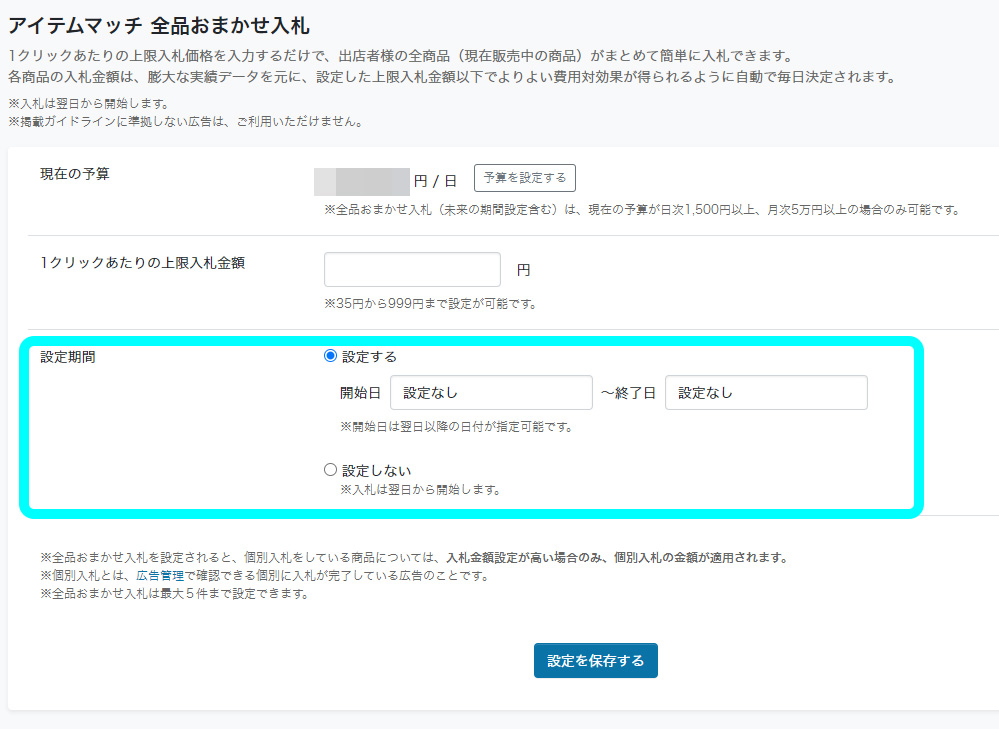The width and height of the screenshot is (999, 729).
Task: Click the ～終了日 label beside end field
Action: tap(628, 393)
